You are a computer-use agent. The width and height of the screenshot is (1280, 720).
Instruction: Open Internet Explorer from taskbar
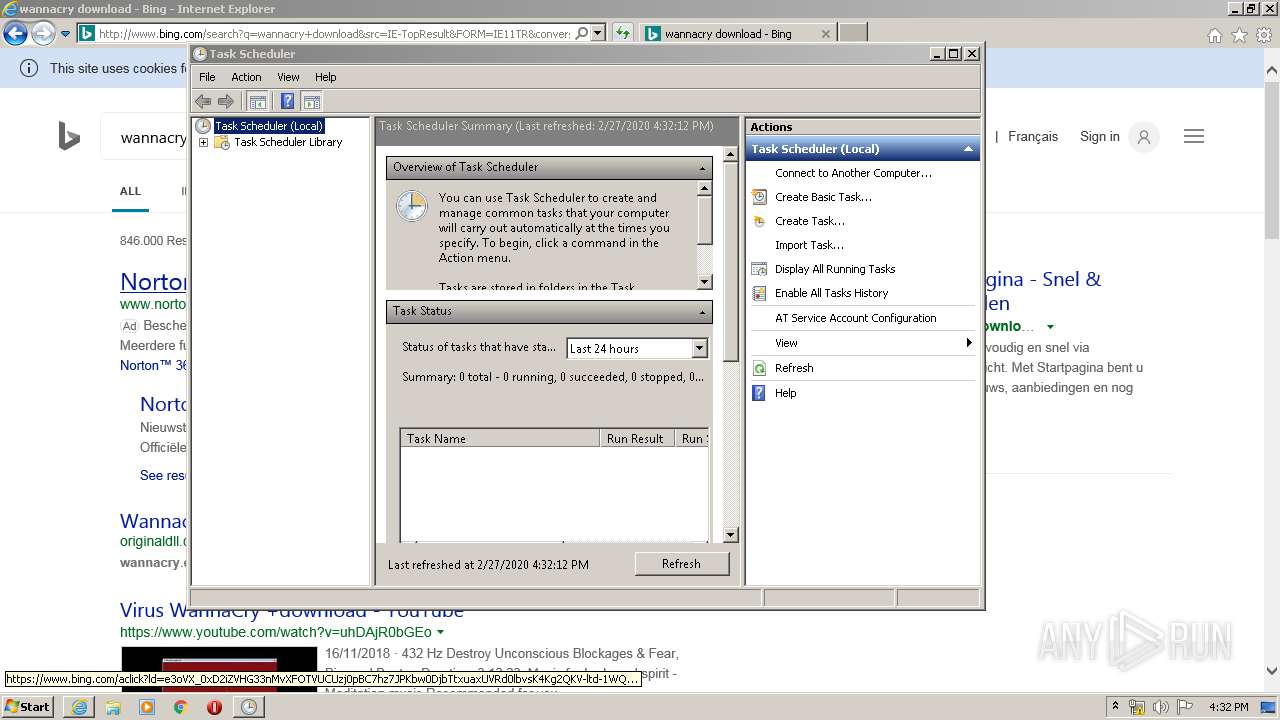click(x=79, y=707)
